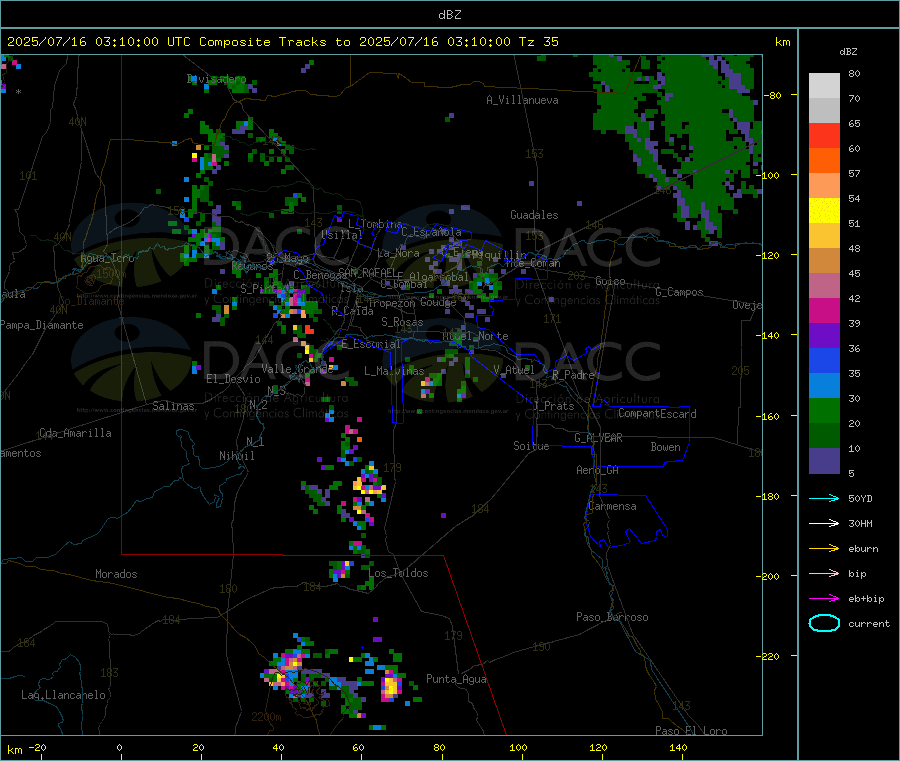The height and width of the screenshot is (761, 900).
Task: Click the -80 km vertical axis tick
Action: (x=772, y=95)
